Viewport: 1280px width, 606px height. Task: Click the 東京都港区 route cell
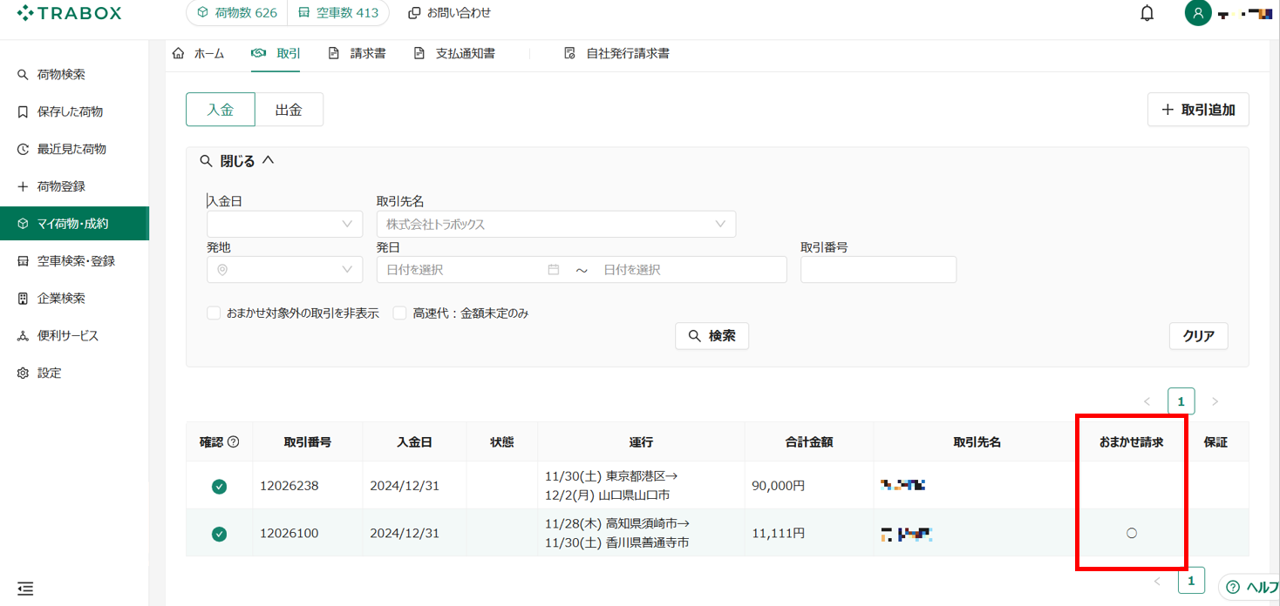tap(641, 485)
